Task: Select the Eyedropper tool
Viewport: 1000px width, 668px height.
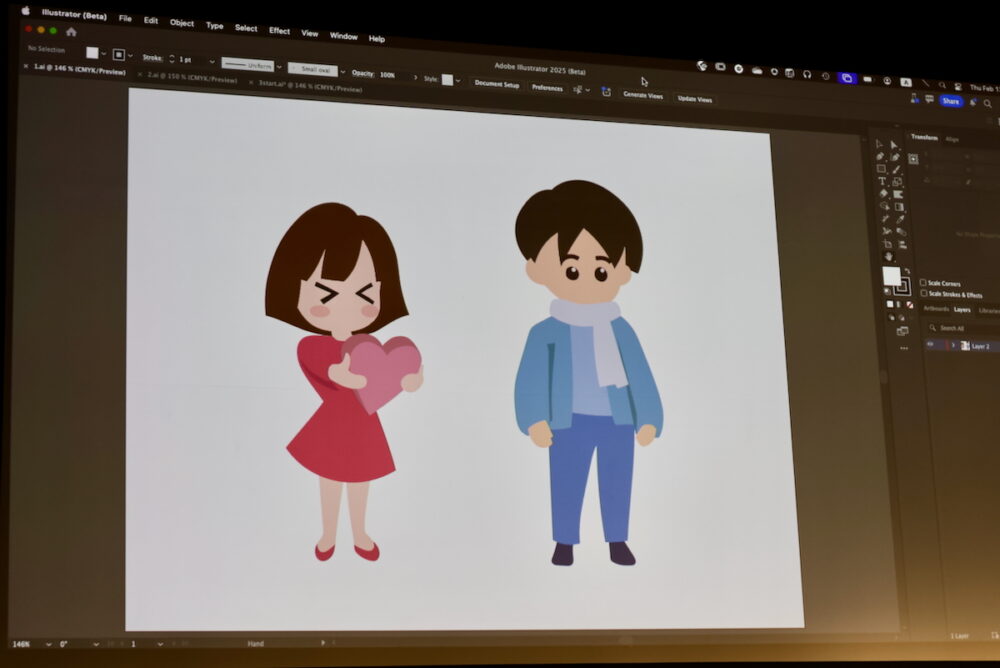Action: [x=900, y=220]
